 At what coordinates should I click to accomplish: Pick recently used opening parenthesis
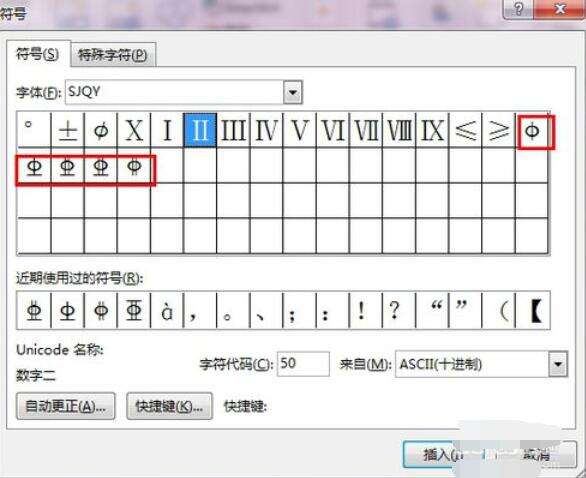click(499, 311)
